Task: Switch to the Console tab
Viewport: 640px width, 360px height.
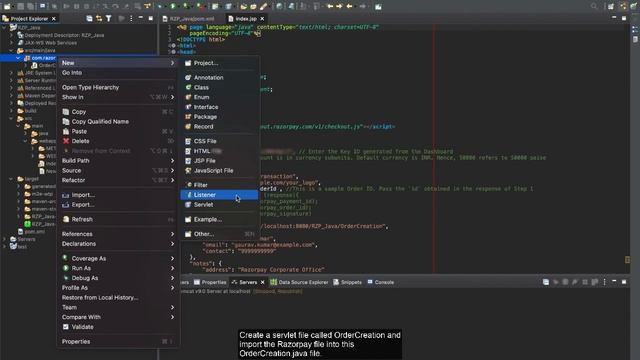Action: [x=380, y=282]
